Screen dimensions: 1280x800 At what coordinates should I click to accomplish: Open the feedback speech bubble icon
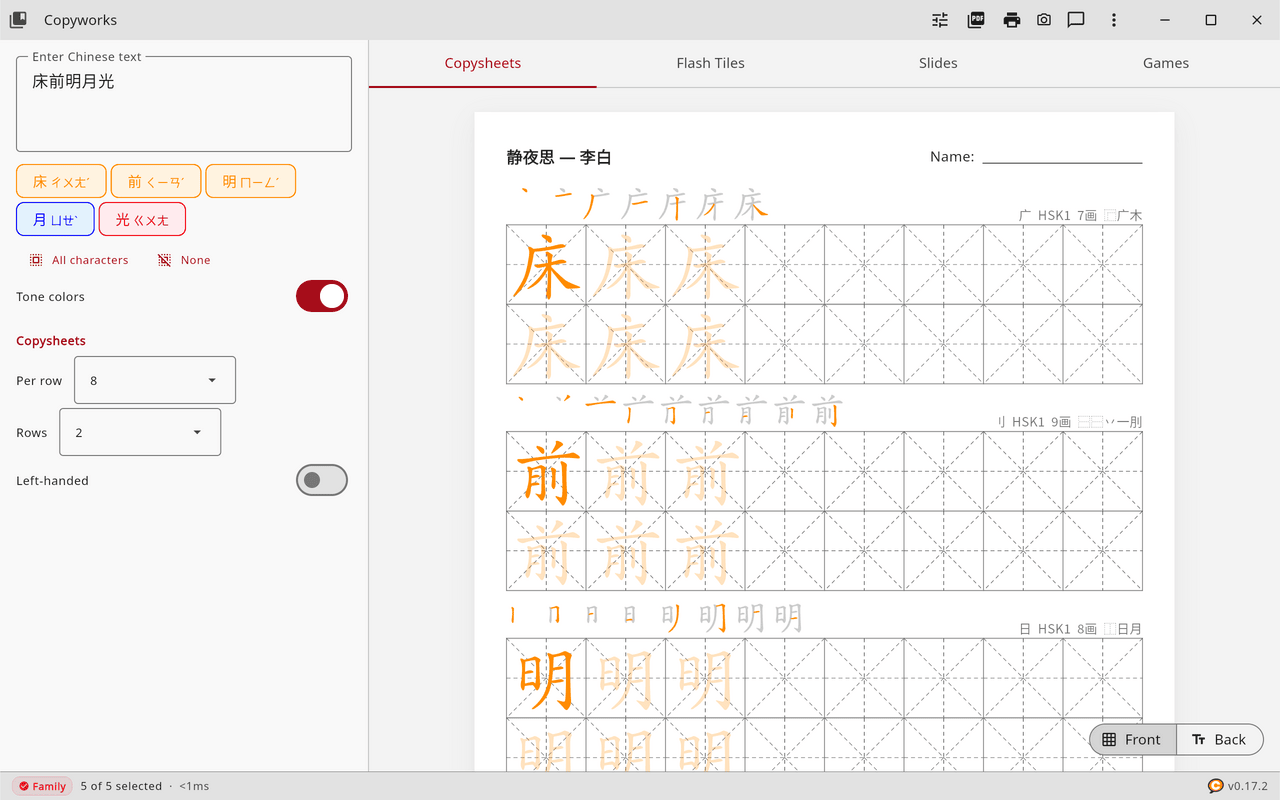coord(1076,20)
